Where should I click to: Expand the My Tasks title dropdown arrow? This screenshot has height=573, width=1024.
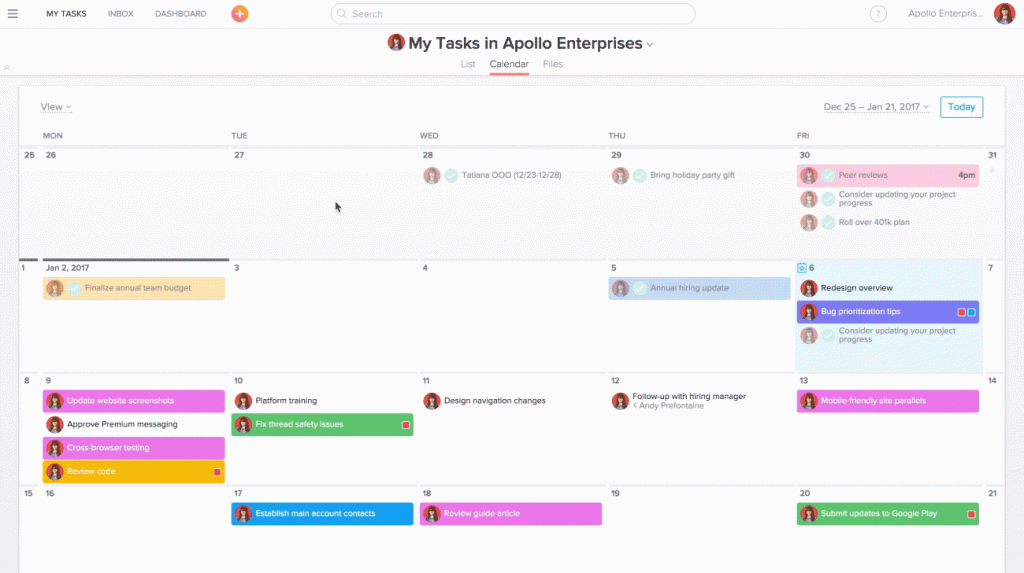[650, 44]
